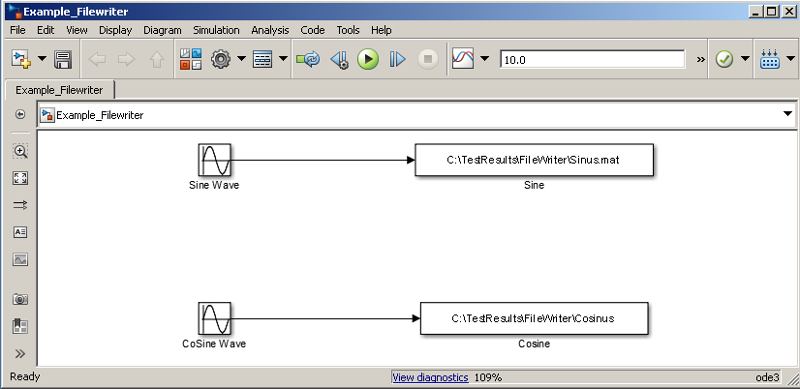The height and width of the screenshot is (389, 800).
Task: Save the model with floppy disk icon
Action: pyautogui.click(x=63, y=60)
